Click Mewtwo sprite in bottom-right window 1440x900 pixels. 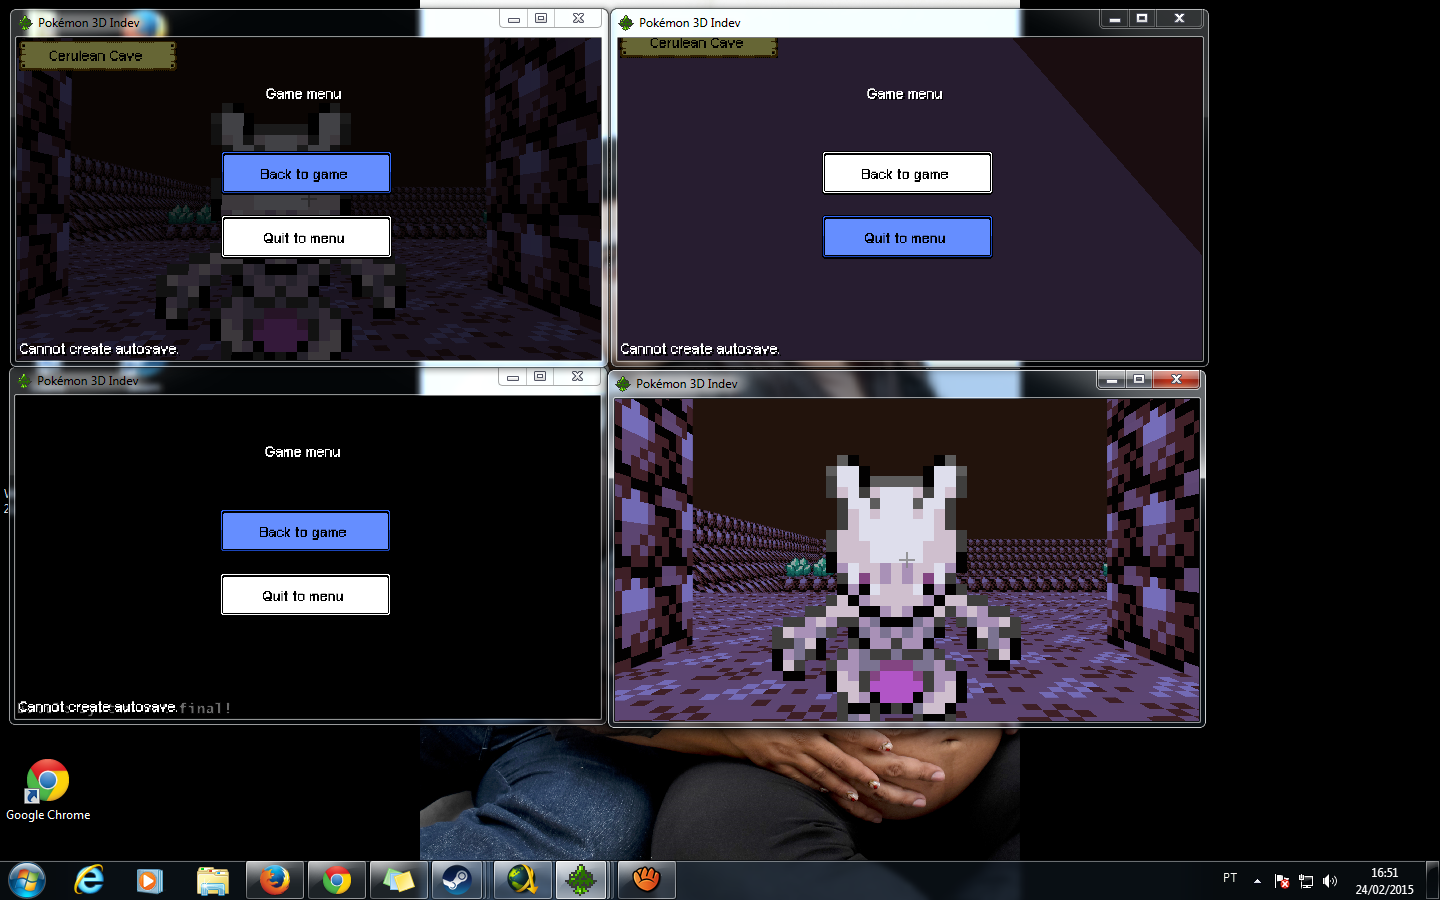click(896, 588)
